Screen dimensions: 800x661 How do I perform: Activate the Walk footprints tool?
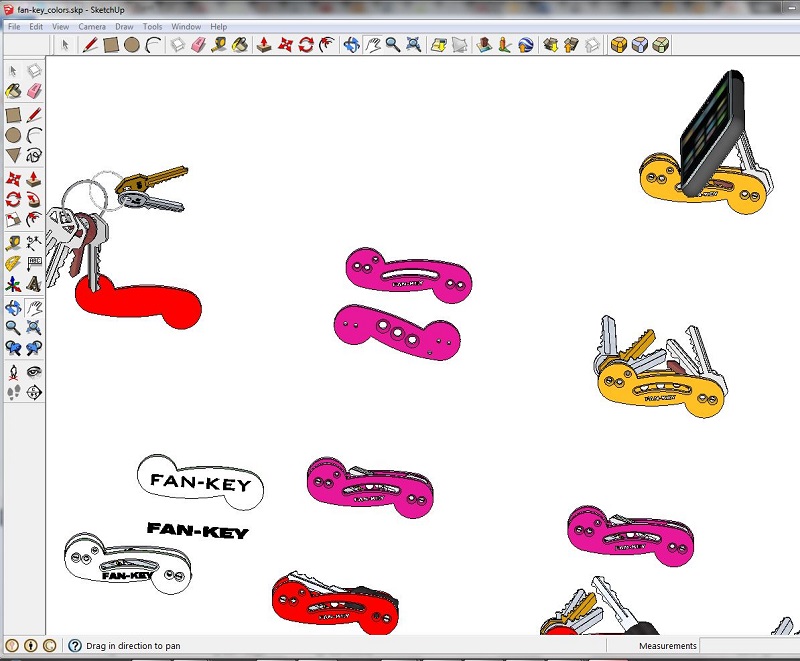pyautogui.click(x=13, y=393)
